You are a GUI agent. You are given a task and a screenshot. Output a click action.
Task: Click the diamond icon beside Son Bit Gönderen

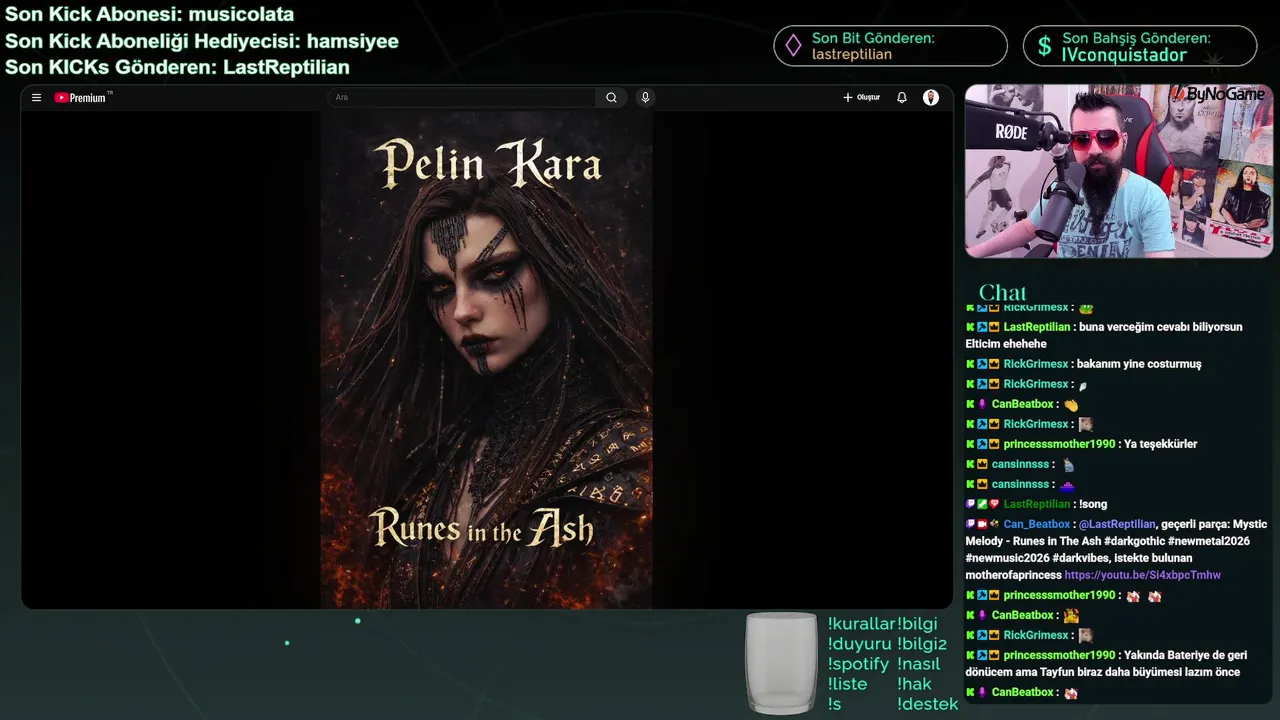[793, 46]
